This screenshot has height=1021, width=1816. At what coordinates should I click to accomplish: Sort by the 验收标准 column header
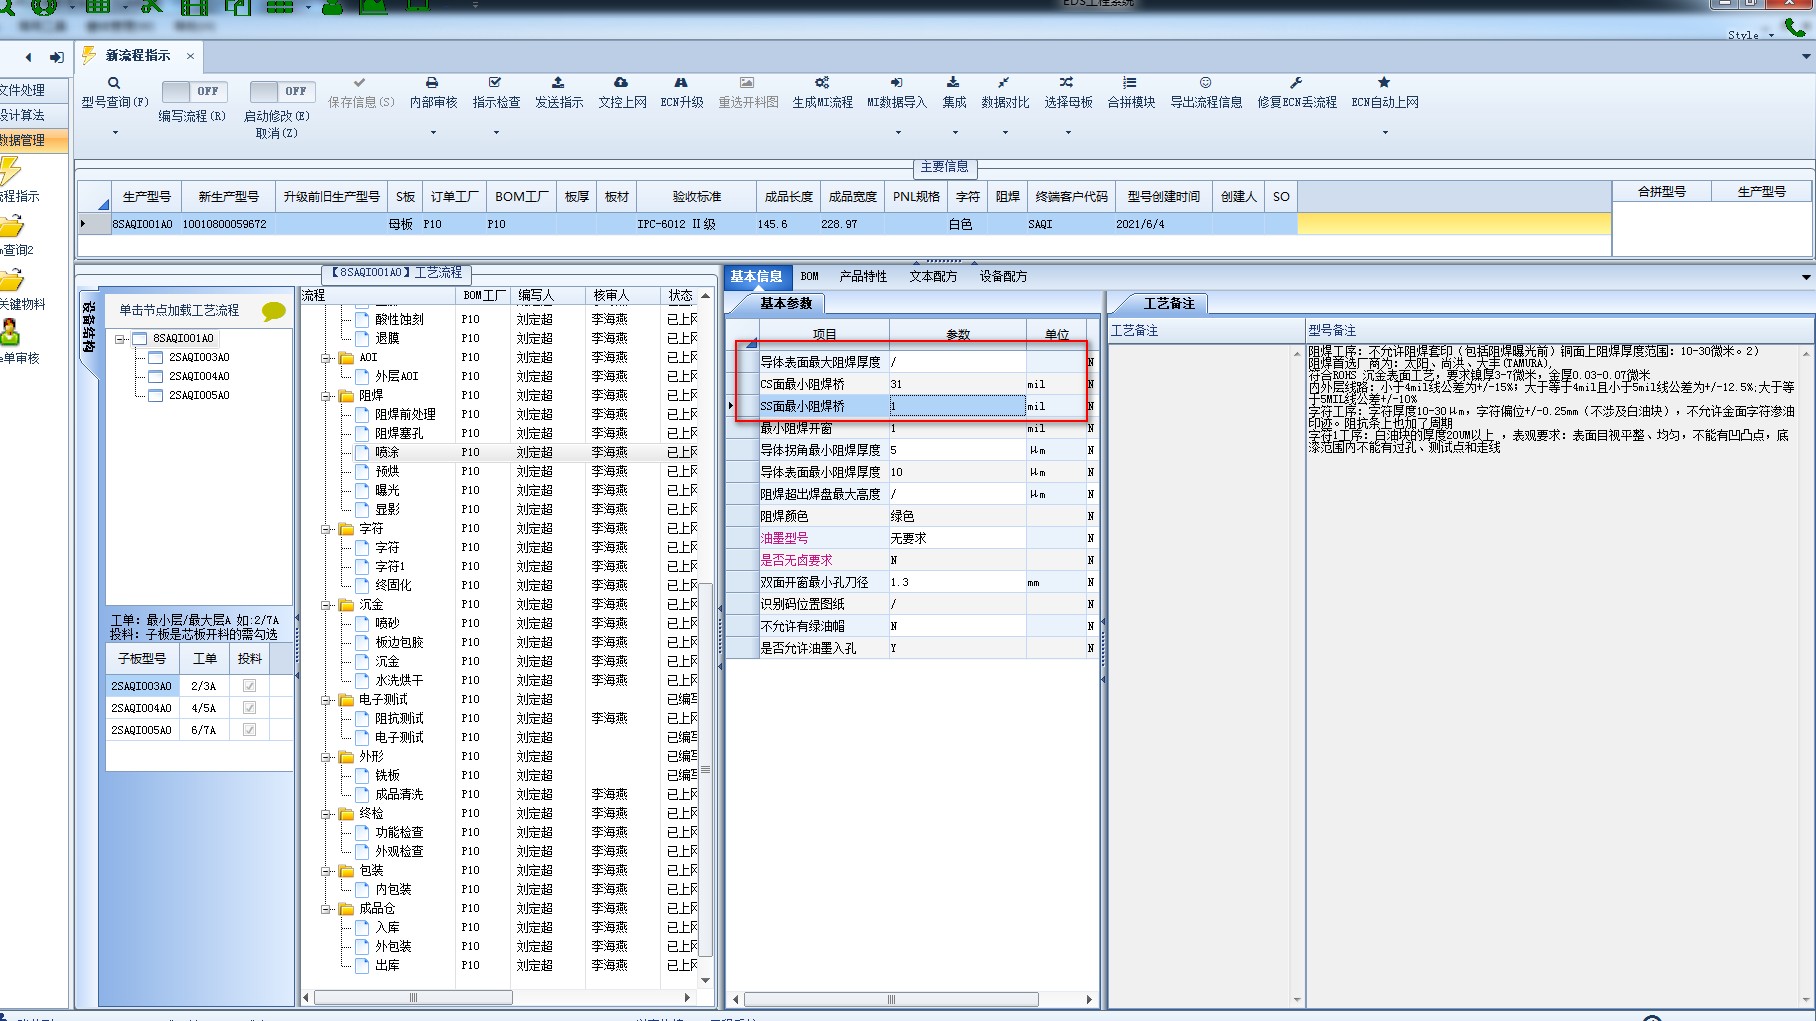(696, 197)
